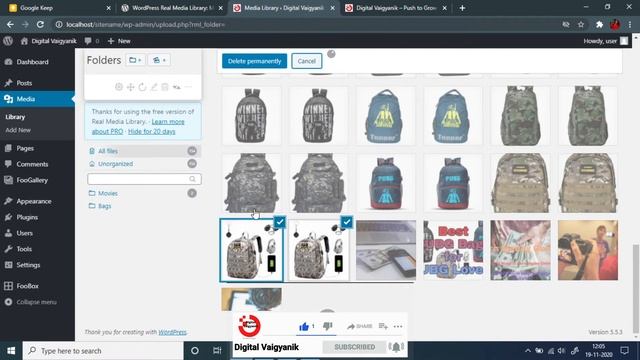
Task: Click the Delete permanently button
Action: tap(254, 61)
